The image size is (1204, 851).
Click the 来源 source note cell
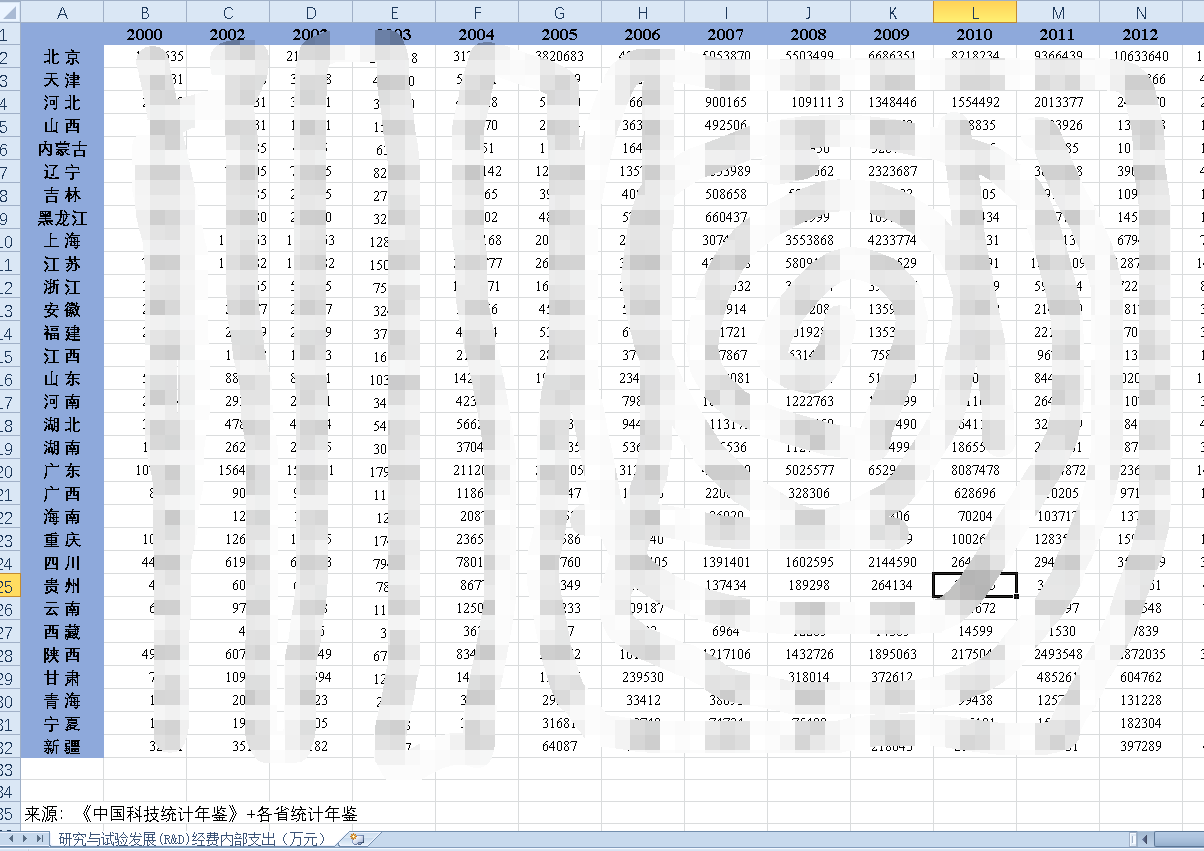click(191, 815)
